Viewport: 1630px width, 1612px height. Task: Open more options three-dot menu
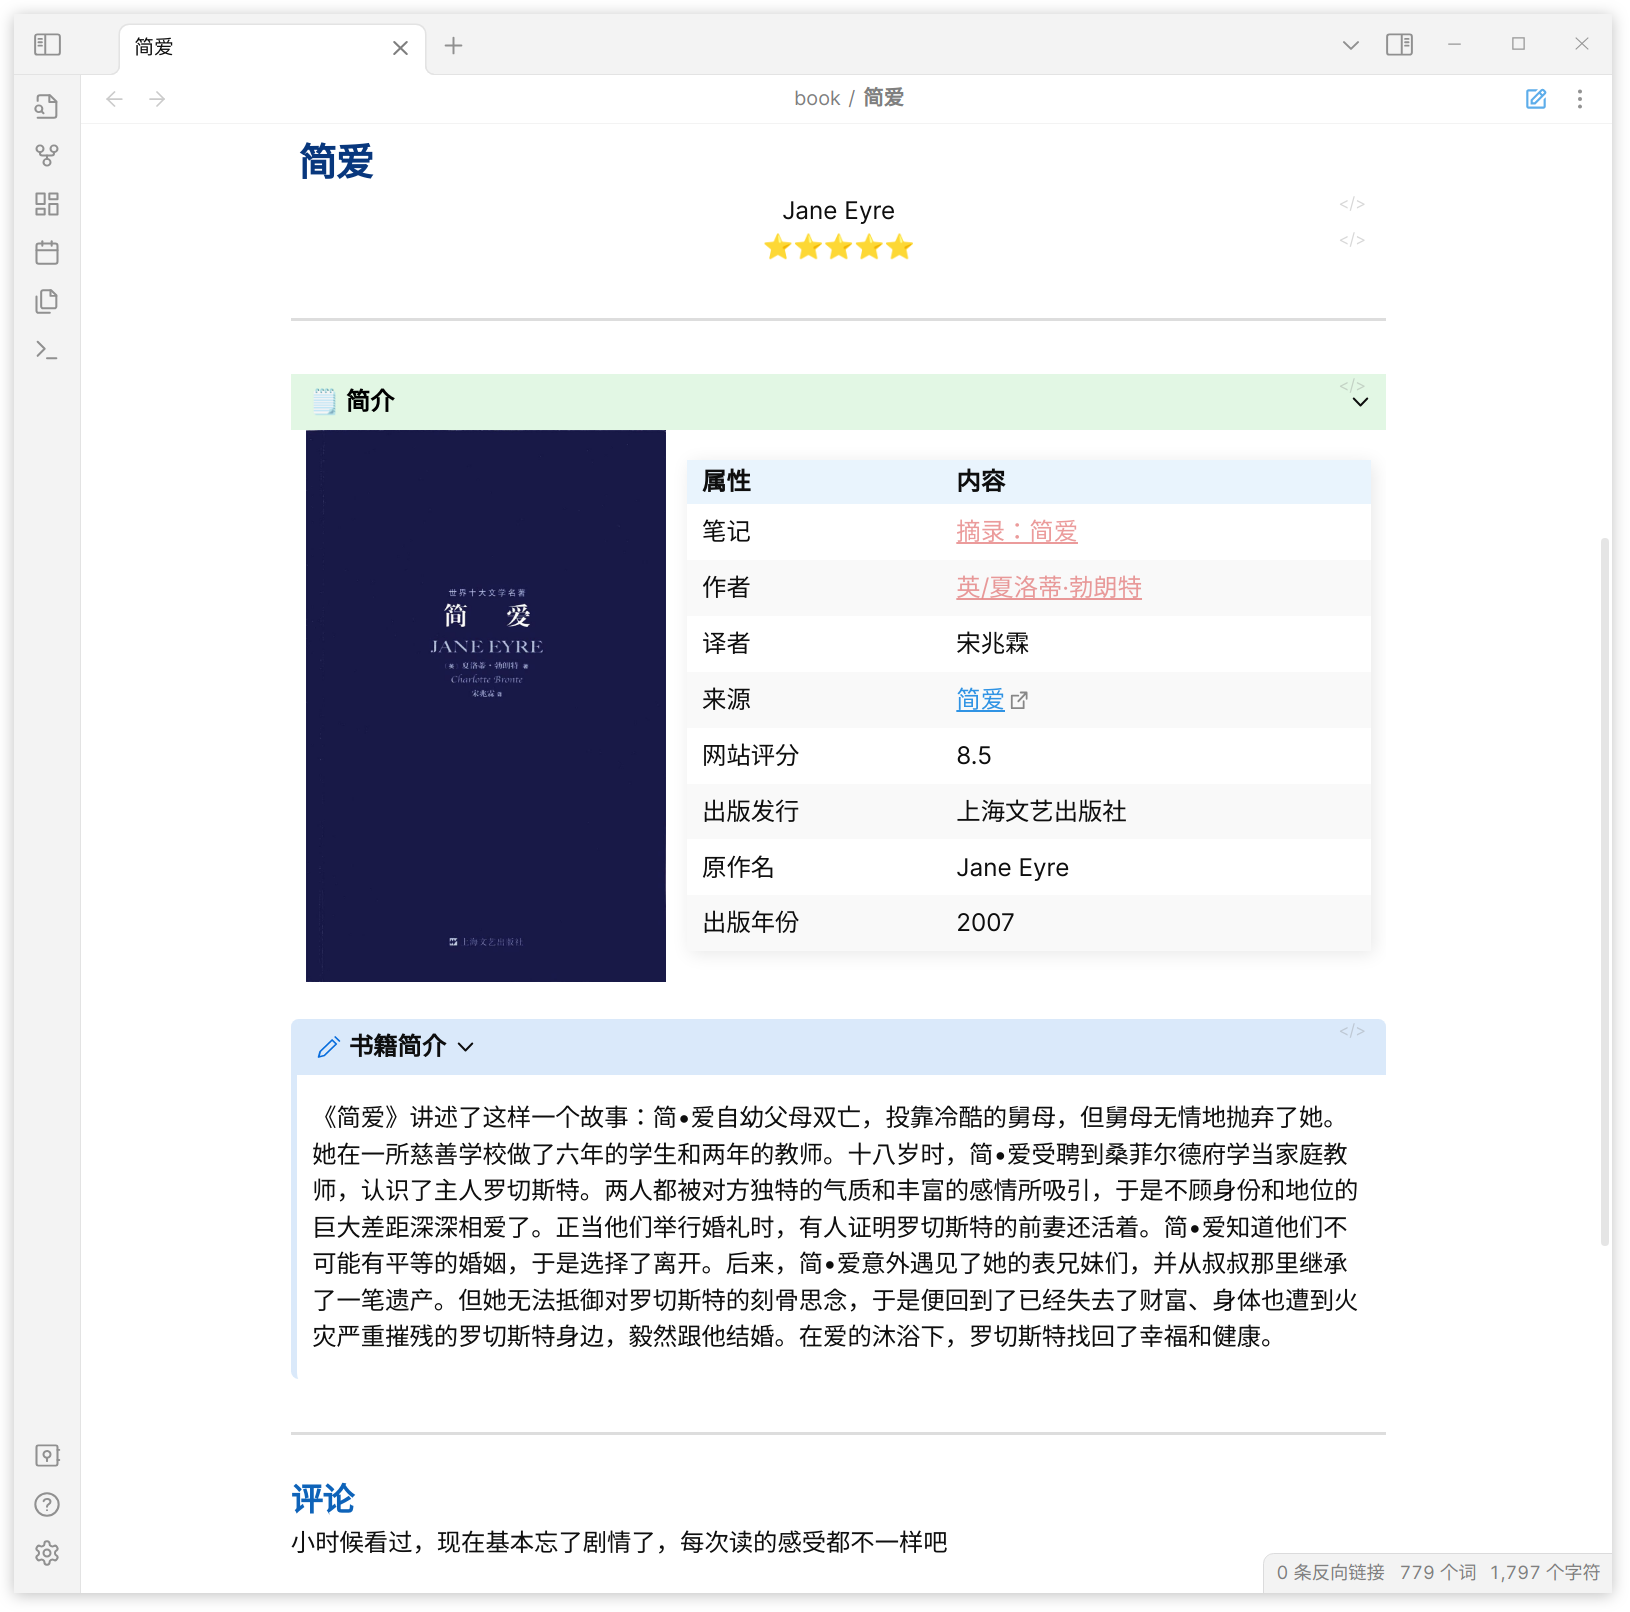pos(1579,99)
